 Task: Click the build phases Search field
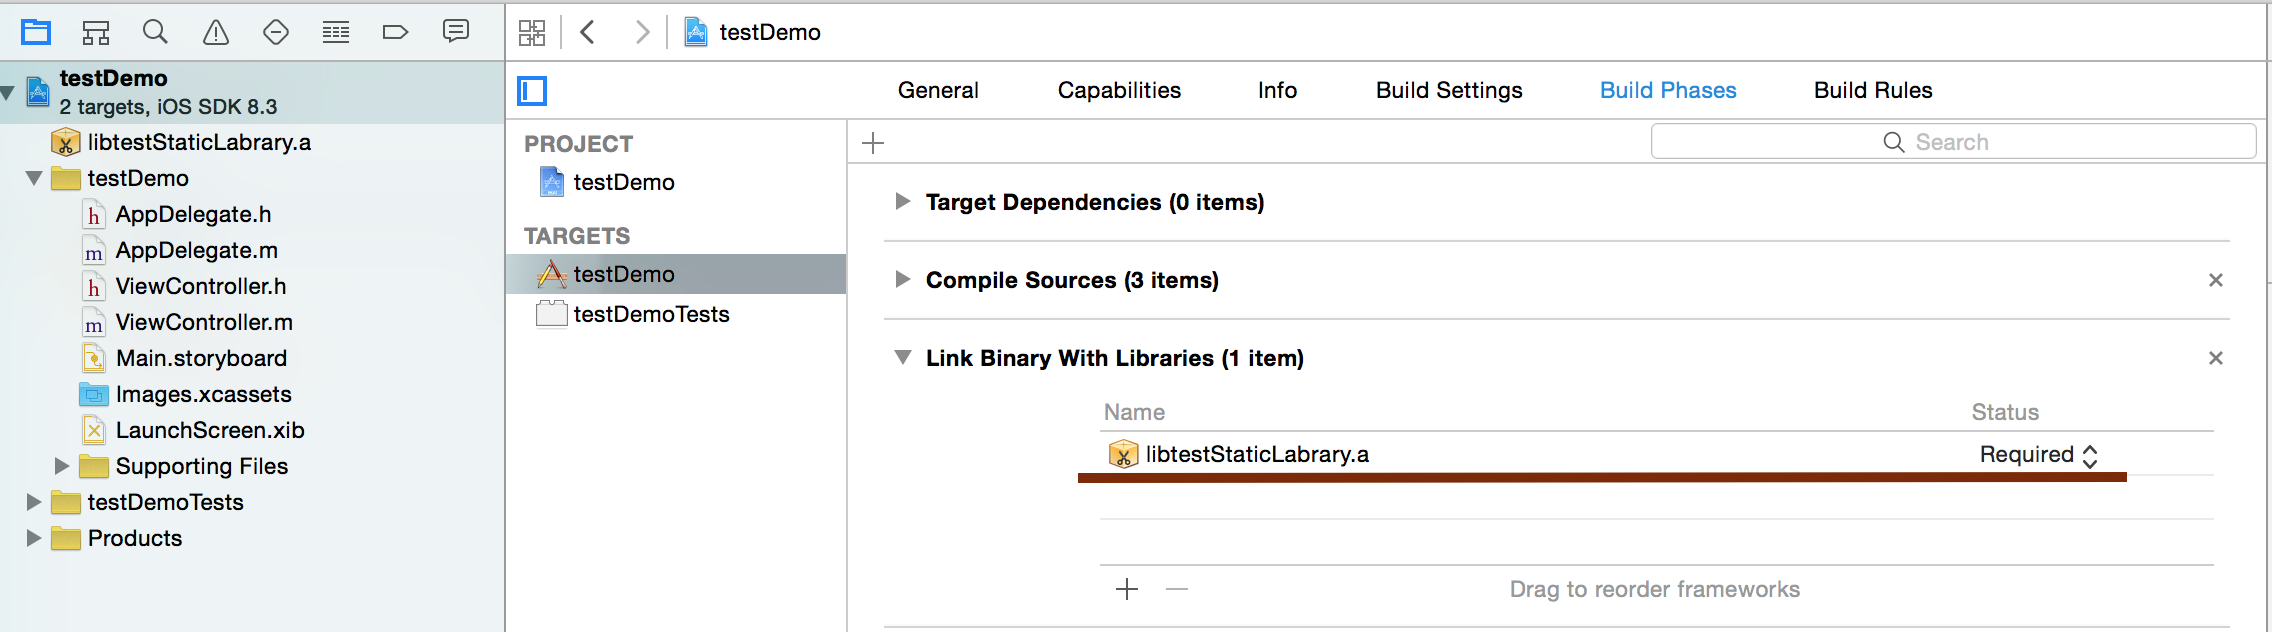pyautogui.click(x=1953, y=142)
